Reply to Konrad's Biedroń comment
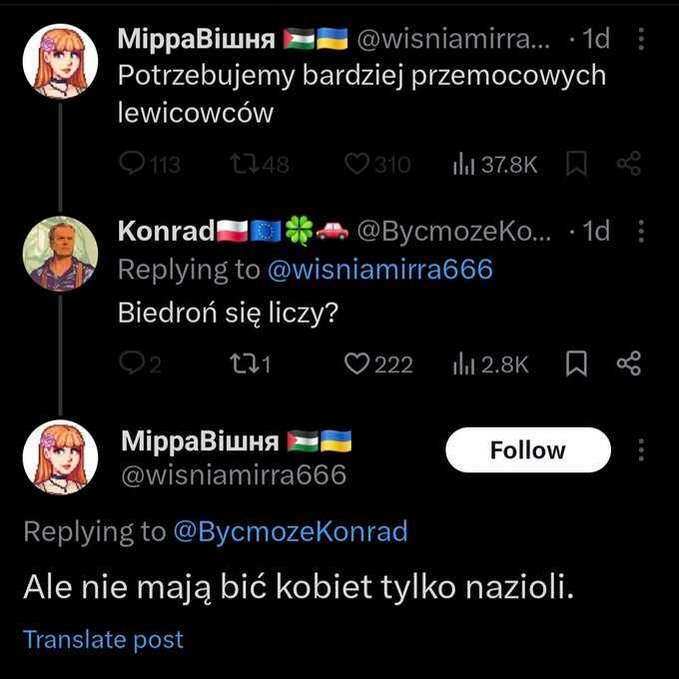Viewport: 679px width, 679px height. [140, 363]
